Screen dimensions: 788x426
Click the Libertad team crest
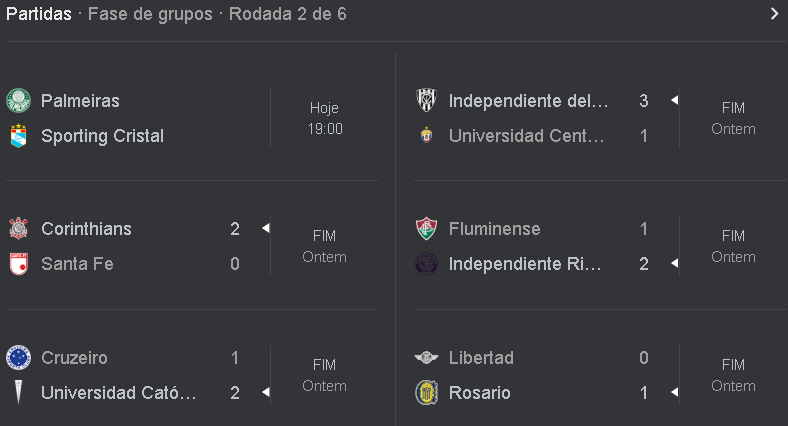[426, 357]
